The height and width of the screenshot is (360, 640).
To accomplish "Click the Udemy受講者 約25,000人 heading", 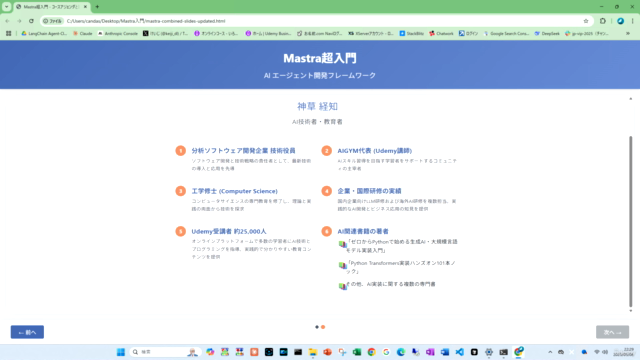I will [x=229, y=231].
